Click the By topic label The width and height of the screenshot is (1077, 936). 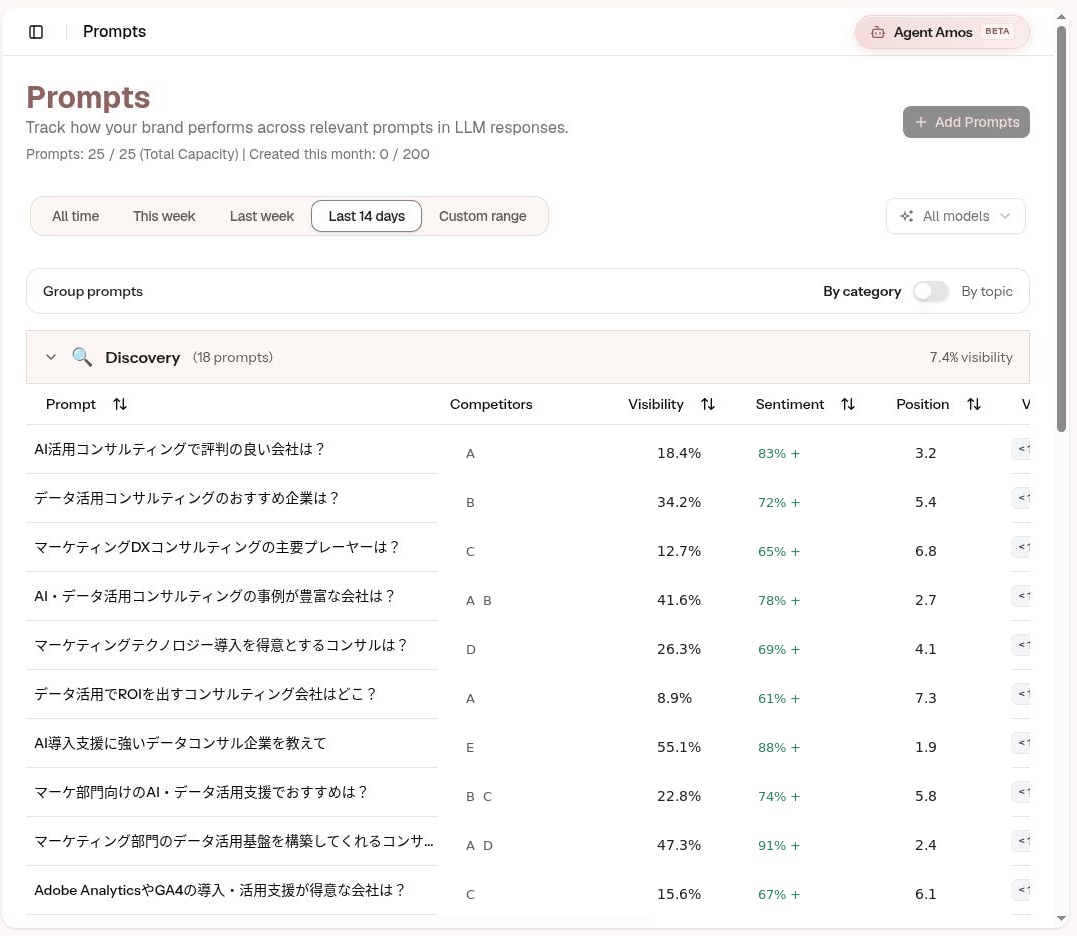coord(987,291)
